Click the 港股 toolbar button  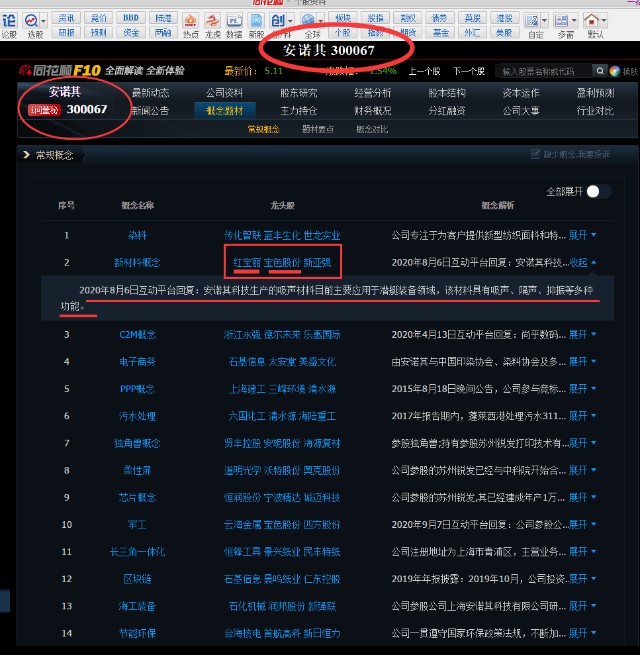504,18
